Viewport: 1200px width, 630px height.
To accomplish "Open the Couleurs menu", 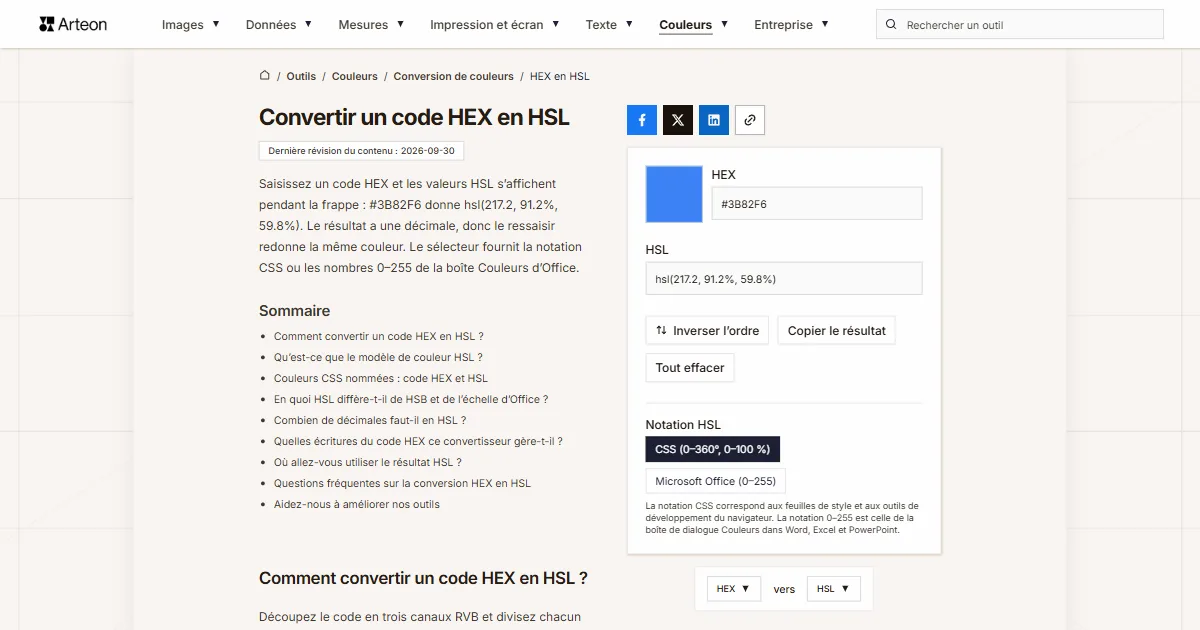I will coord(694,24).
